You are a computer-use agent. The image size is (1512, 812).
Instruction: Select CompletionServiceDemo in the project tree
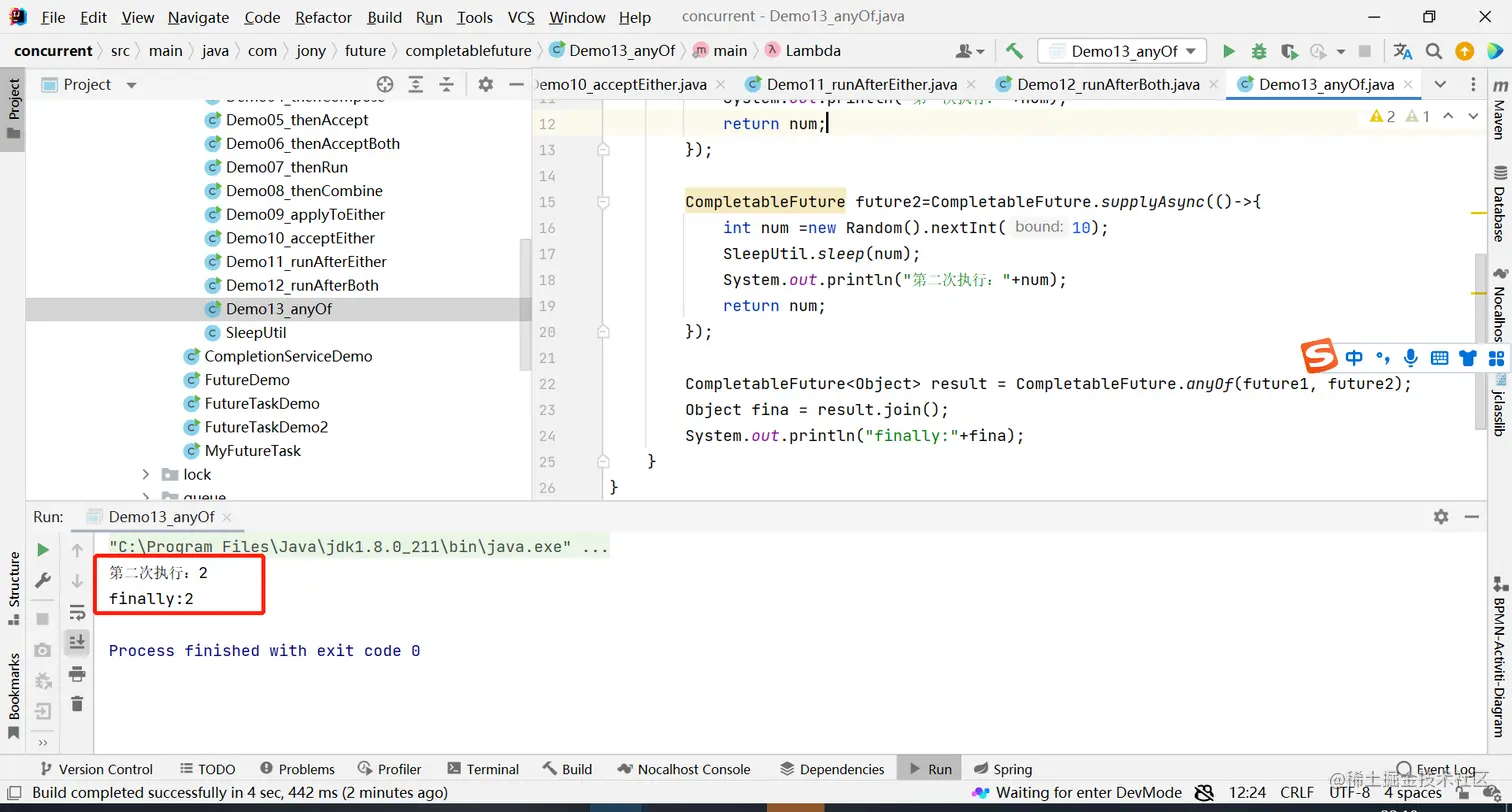pos(288,356)
